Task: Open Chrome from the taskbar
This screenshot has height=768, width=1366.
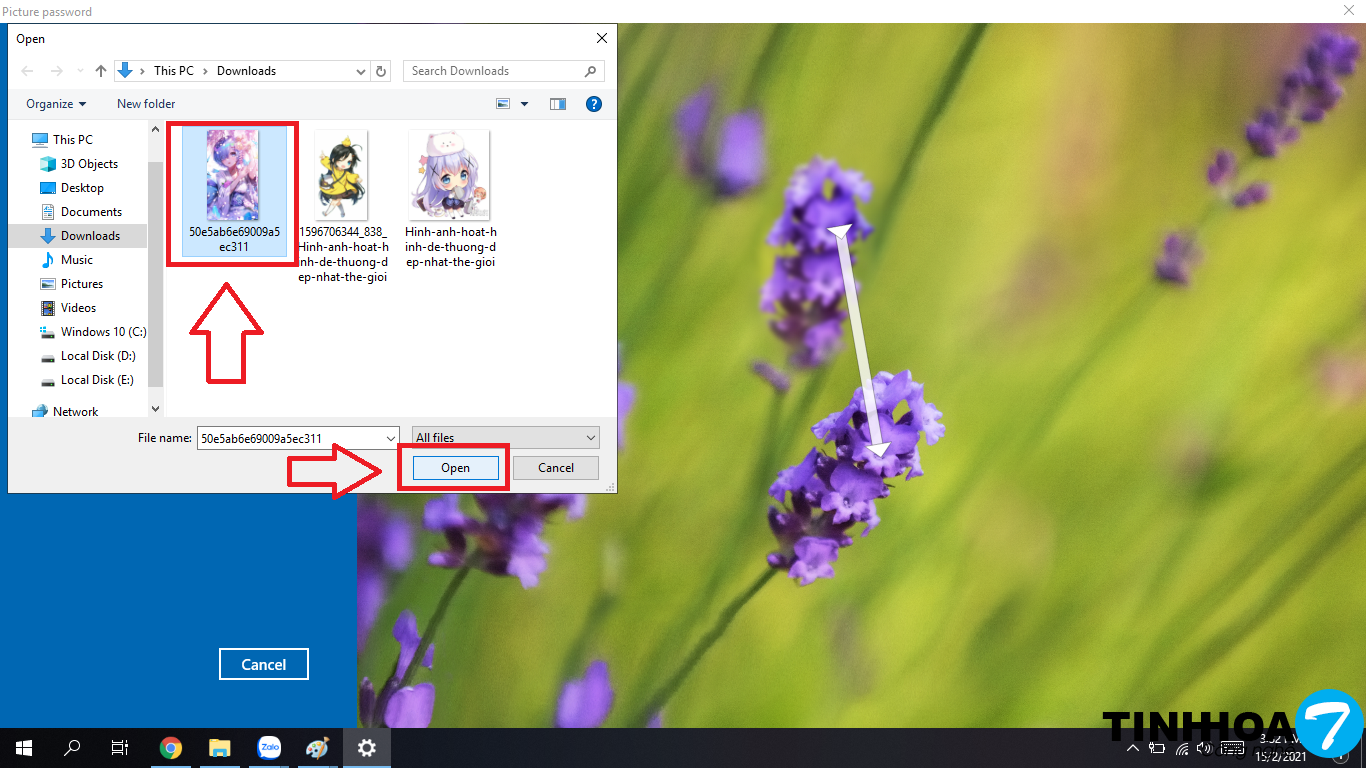Action: 171,748
